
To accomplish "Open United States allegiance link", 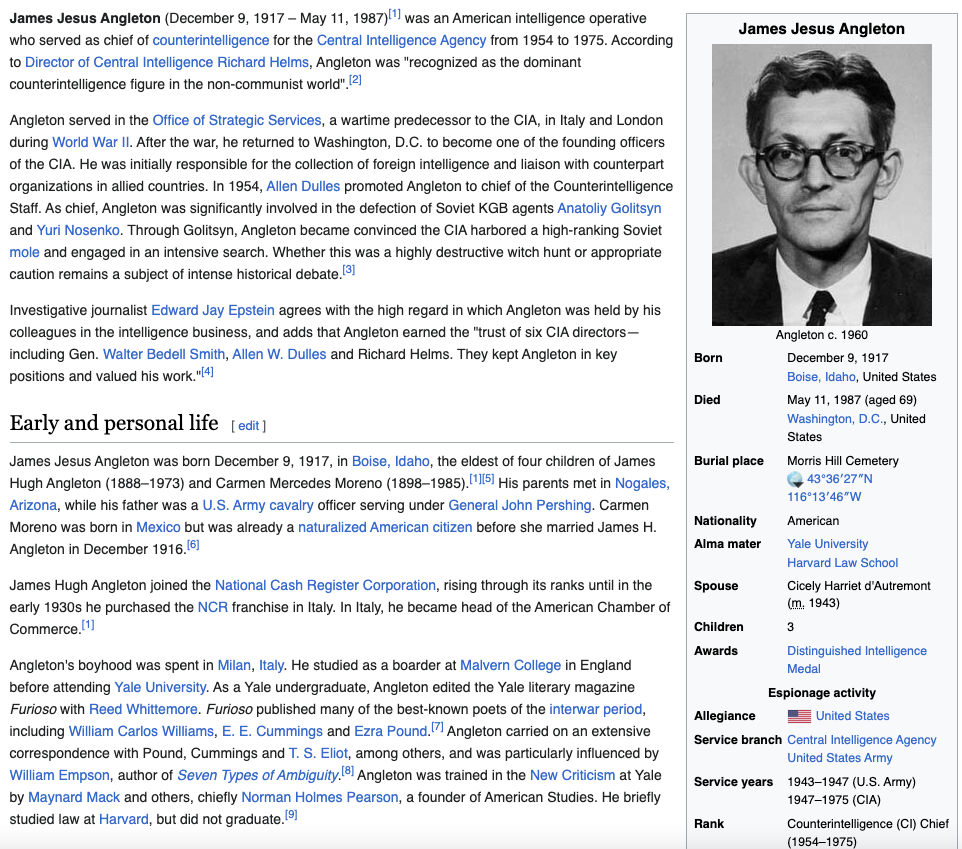I will click(852, 716).
